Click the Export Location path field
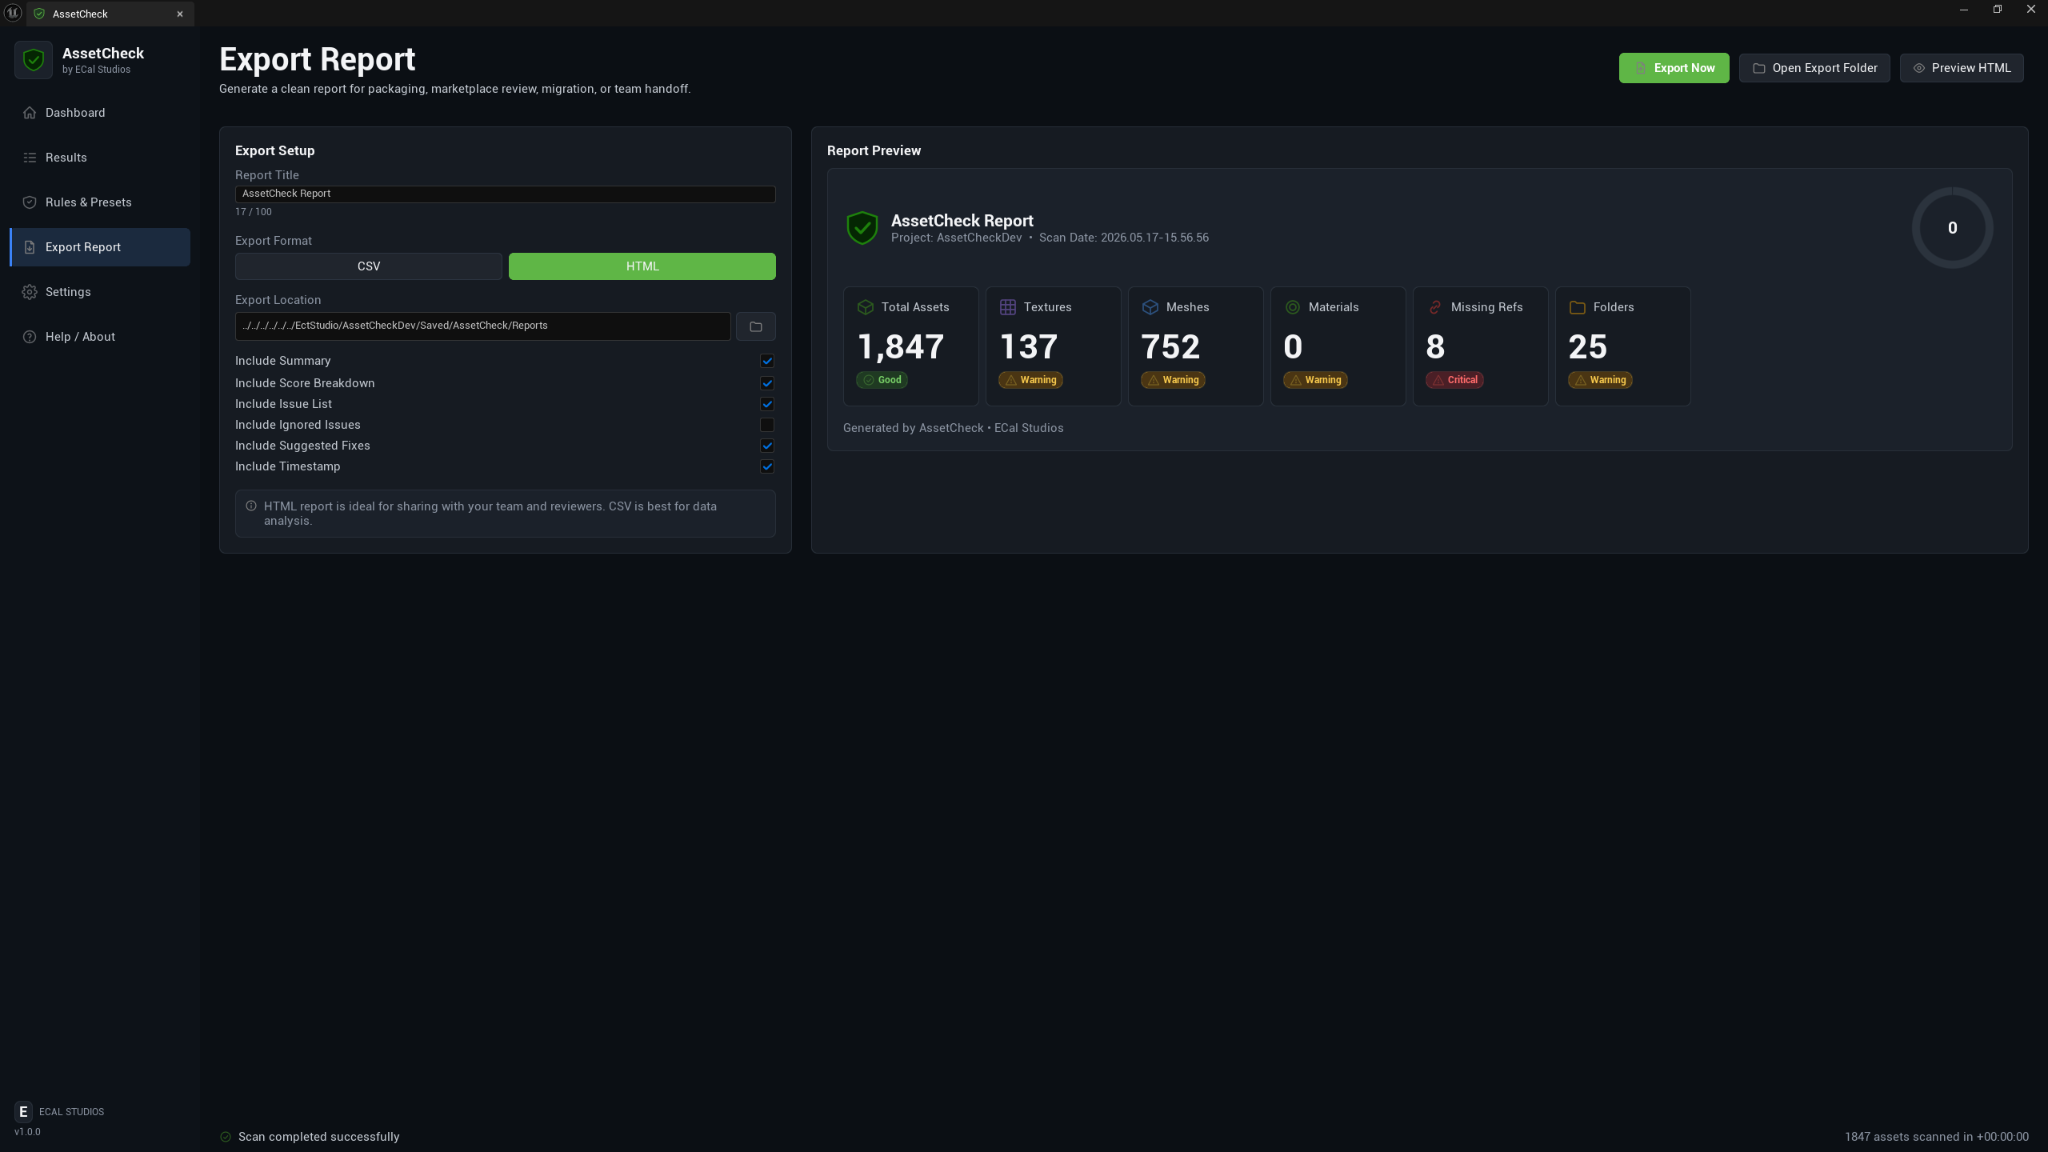Viewport: 2048px width, 1152px height. pos(482,326)
